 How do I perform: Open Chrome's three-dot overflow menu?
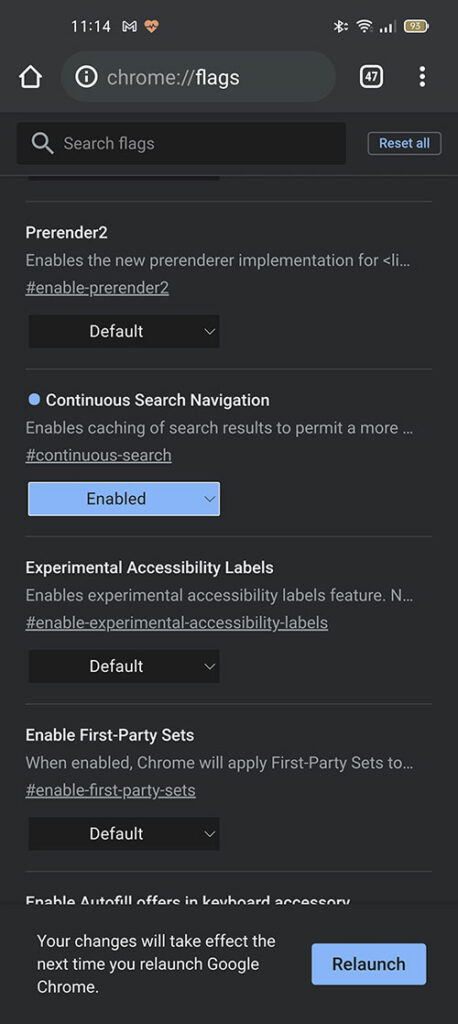(422, 77)
